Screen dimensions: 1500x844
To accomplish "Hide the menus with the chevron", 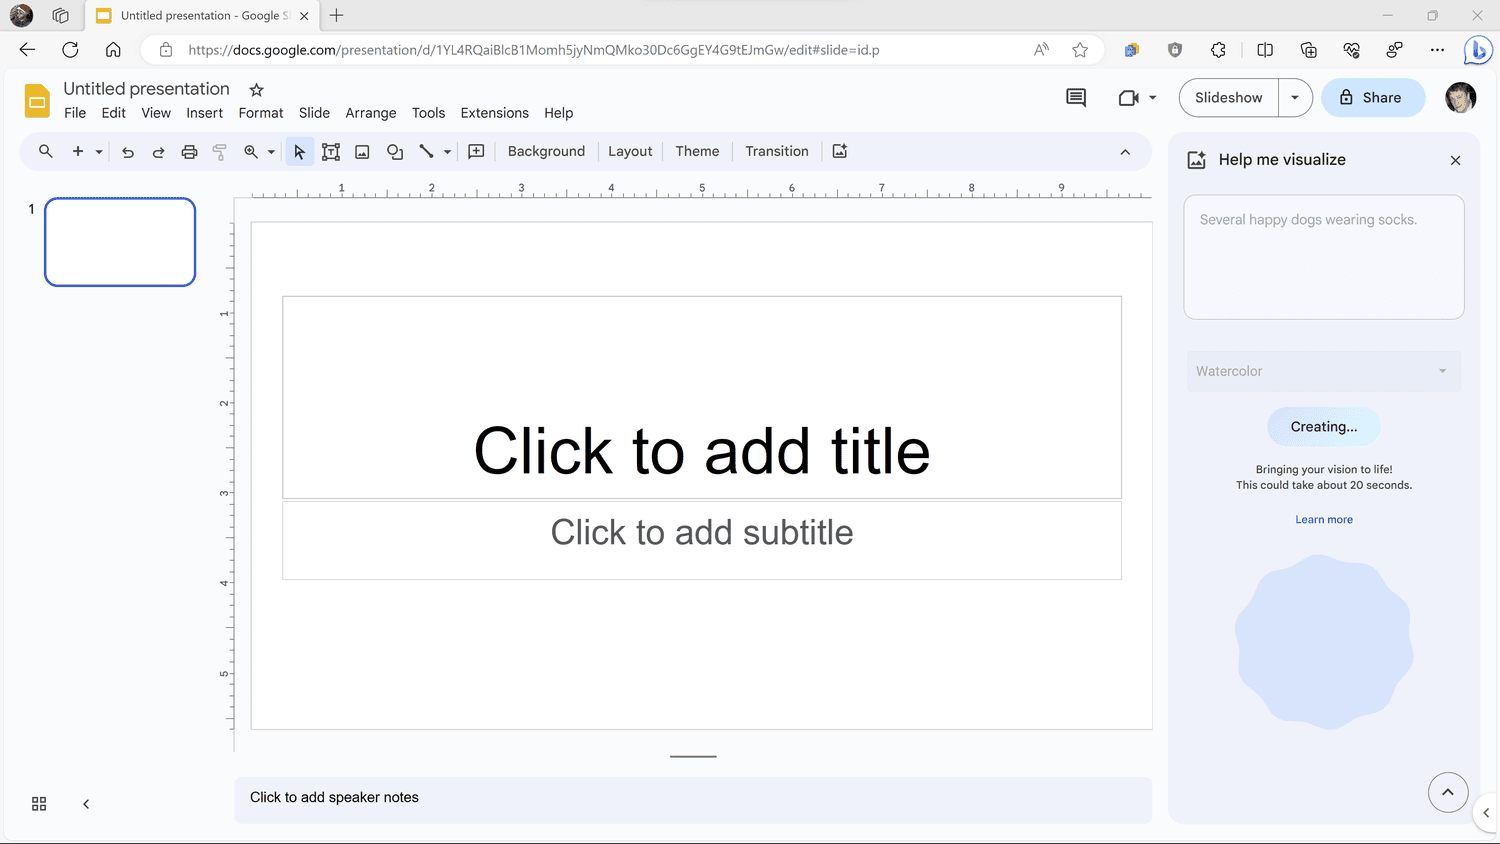I will 1125,152.
